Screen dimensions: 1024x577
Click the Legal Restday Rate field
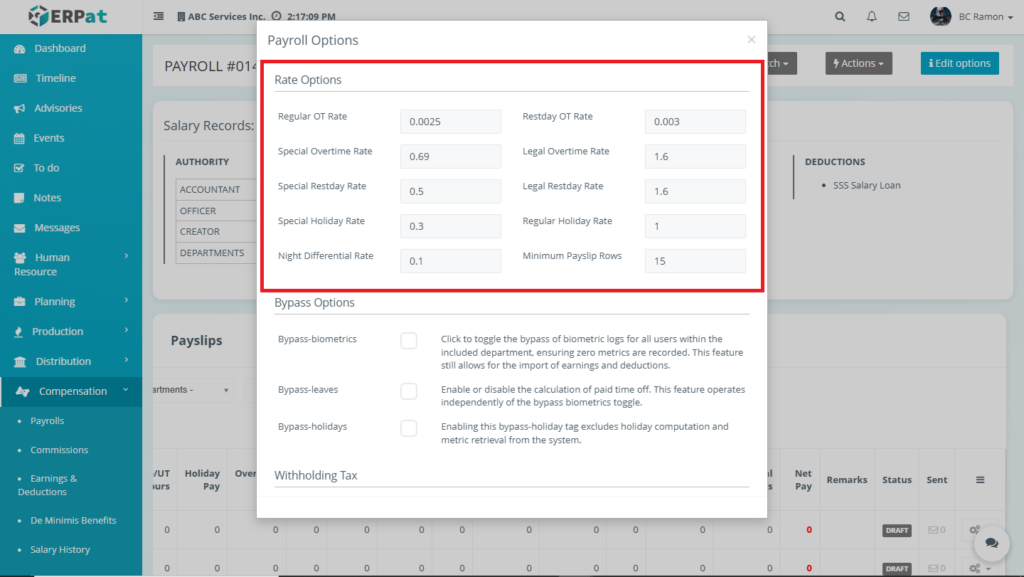pyautogui.click(x=695, y=191)
